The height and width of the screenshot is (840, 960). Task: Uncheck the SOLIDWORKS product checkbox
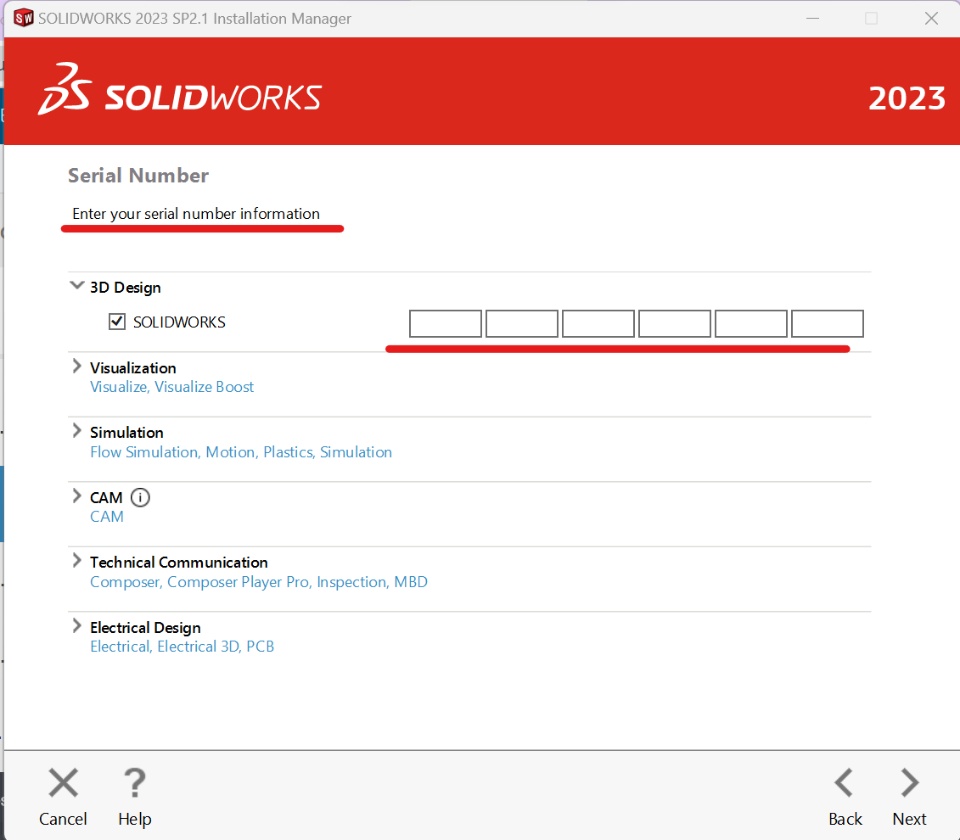pos(117,321)
